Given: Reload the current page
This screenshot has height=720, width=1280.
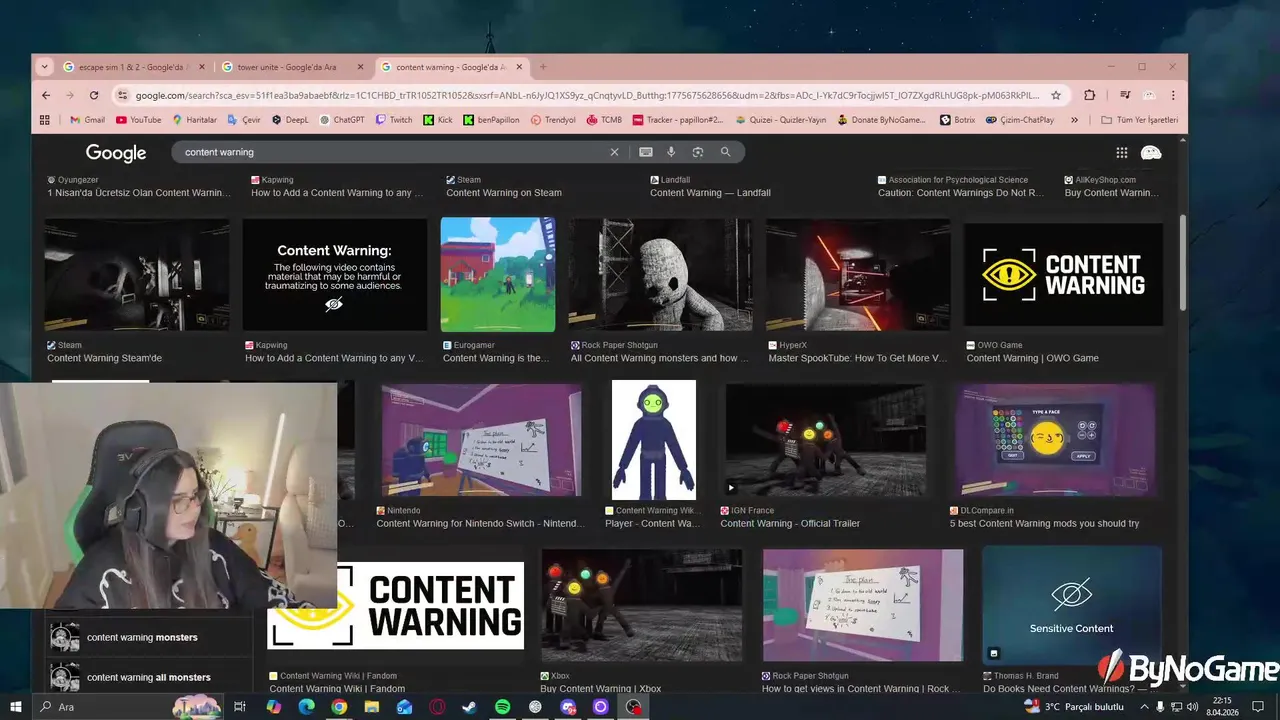Looking at the screenshot, I should coord(94,95).
